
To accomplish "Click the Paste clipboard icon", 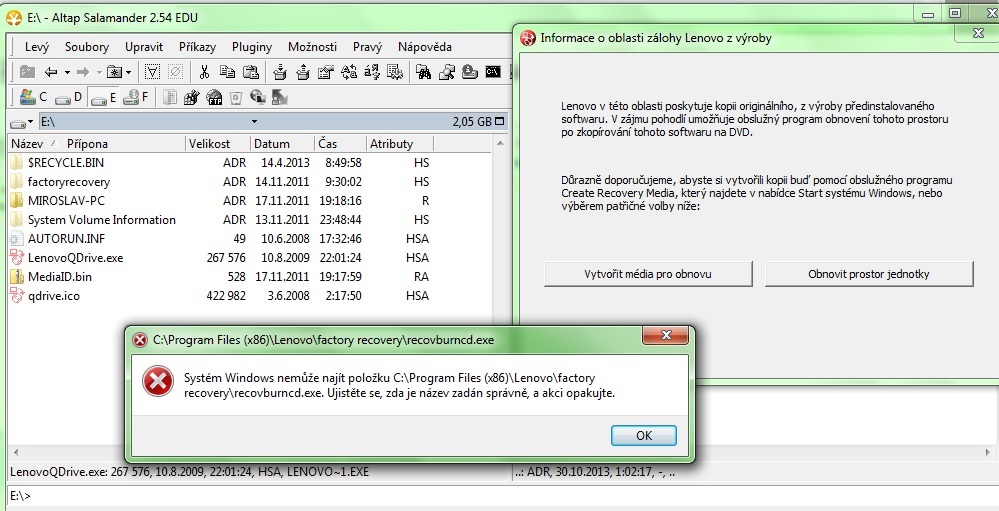I will click(251, 72).
